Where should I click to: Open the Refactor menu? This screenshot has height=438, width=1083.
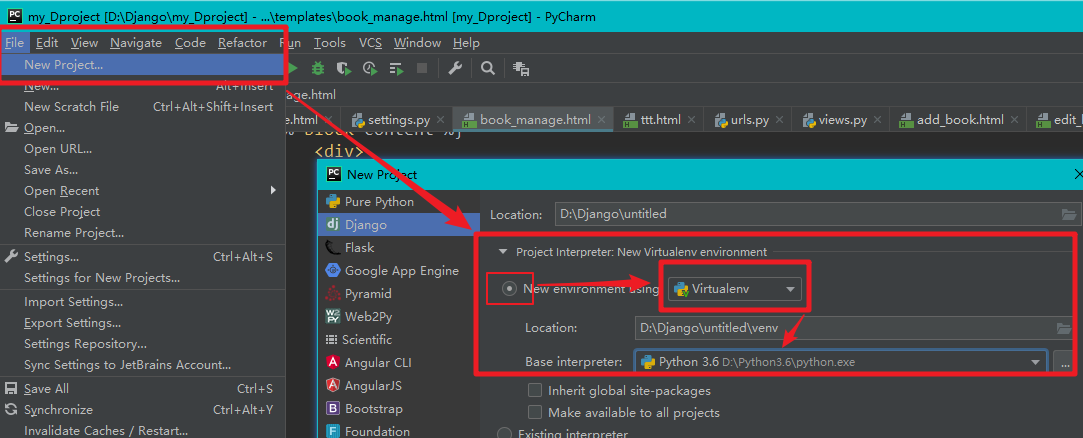(x=242, y=43)
